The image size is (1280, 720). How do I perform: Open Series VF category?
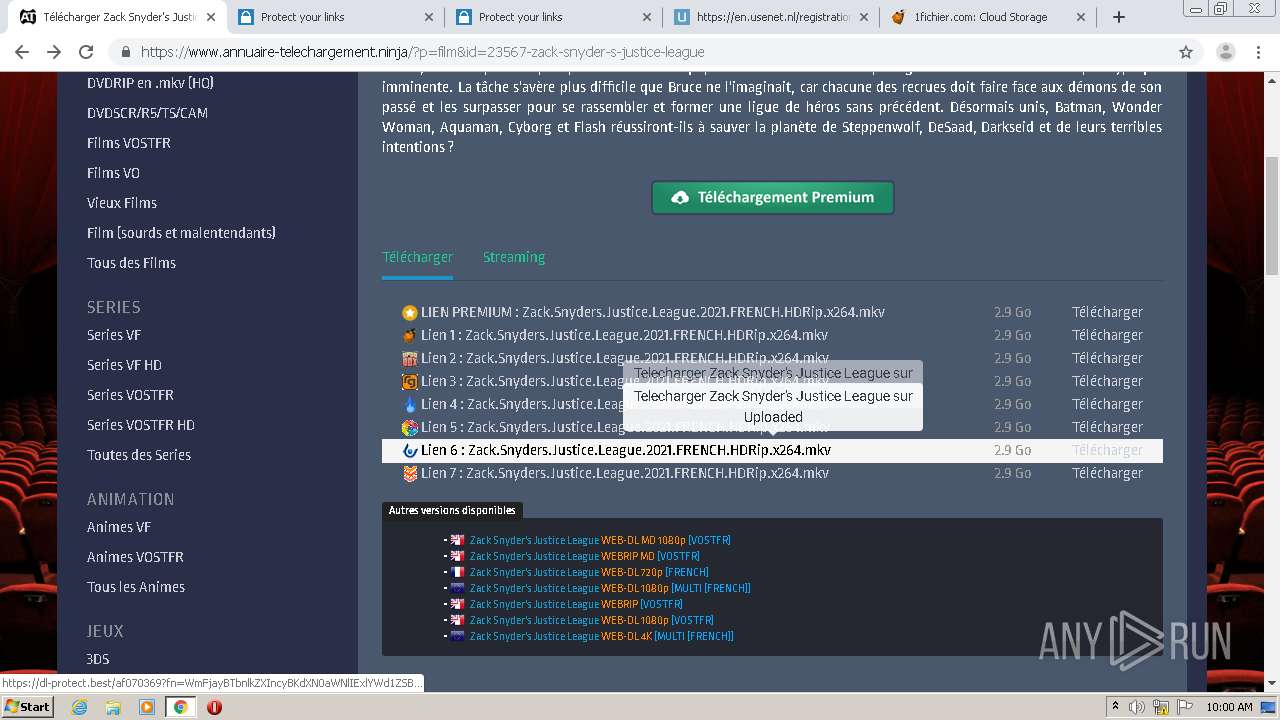click(113, 335)
